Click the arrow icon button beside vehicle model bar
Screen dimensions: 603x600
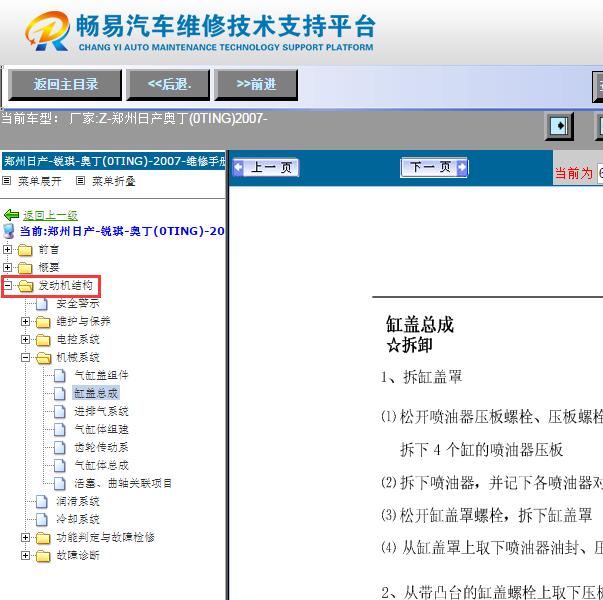[559, 126]
